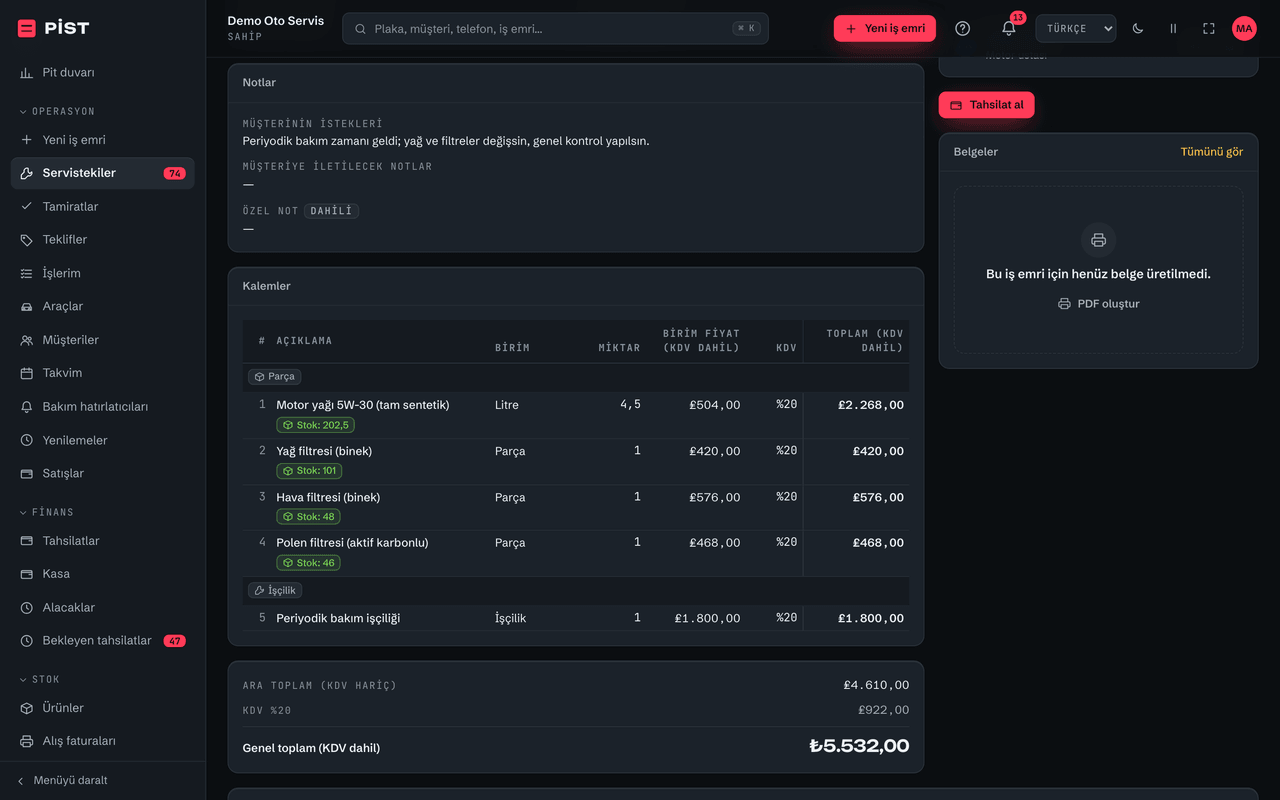
Task: Click PDF oluştur in documents panel
Action: (1098, 304)
